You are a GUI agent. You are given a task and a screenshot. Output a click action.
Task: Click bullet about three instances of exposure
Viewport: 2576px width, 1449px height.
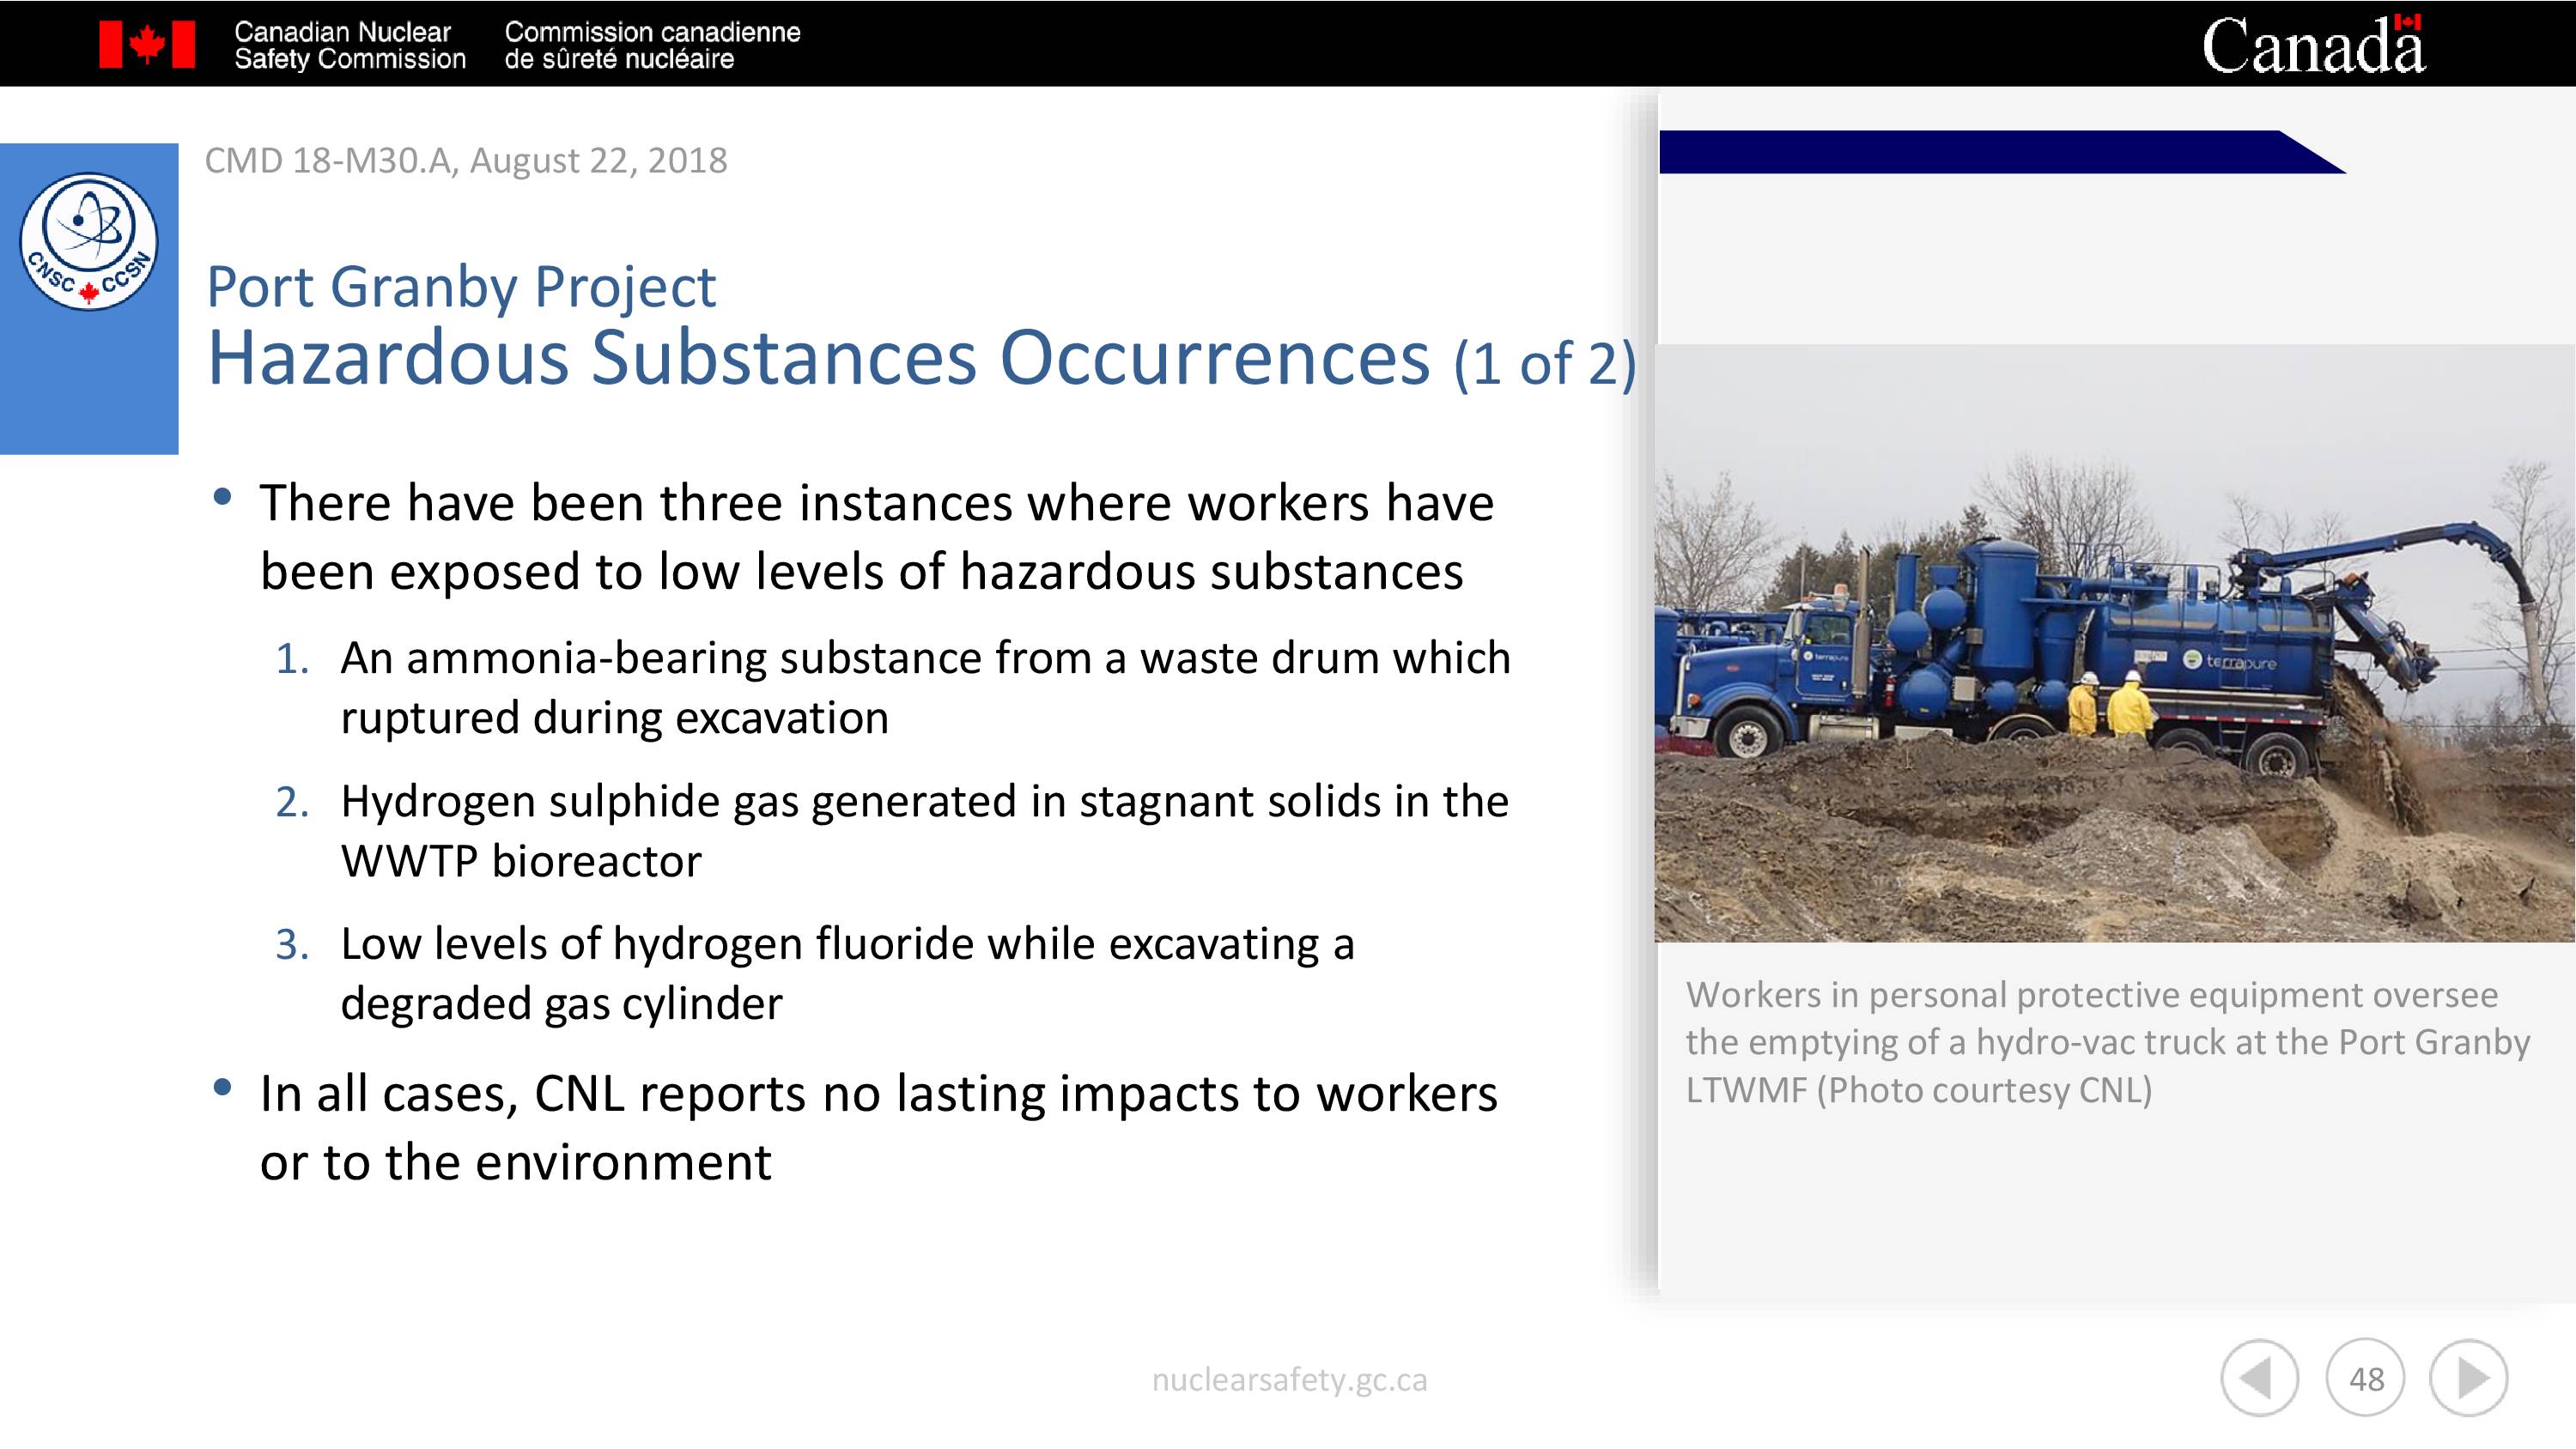click(x=877, y=537)
